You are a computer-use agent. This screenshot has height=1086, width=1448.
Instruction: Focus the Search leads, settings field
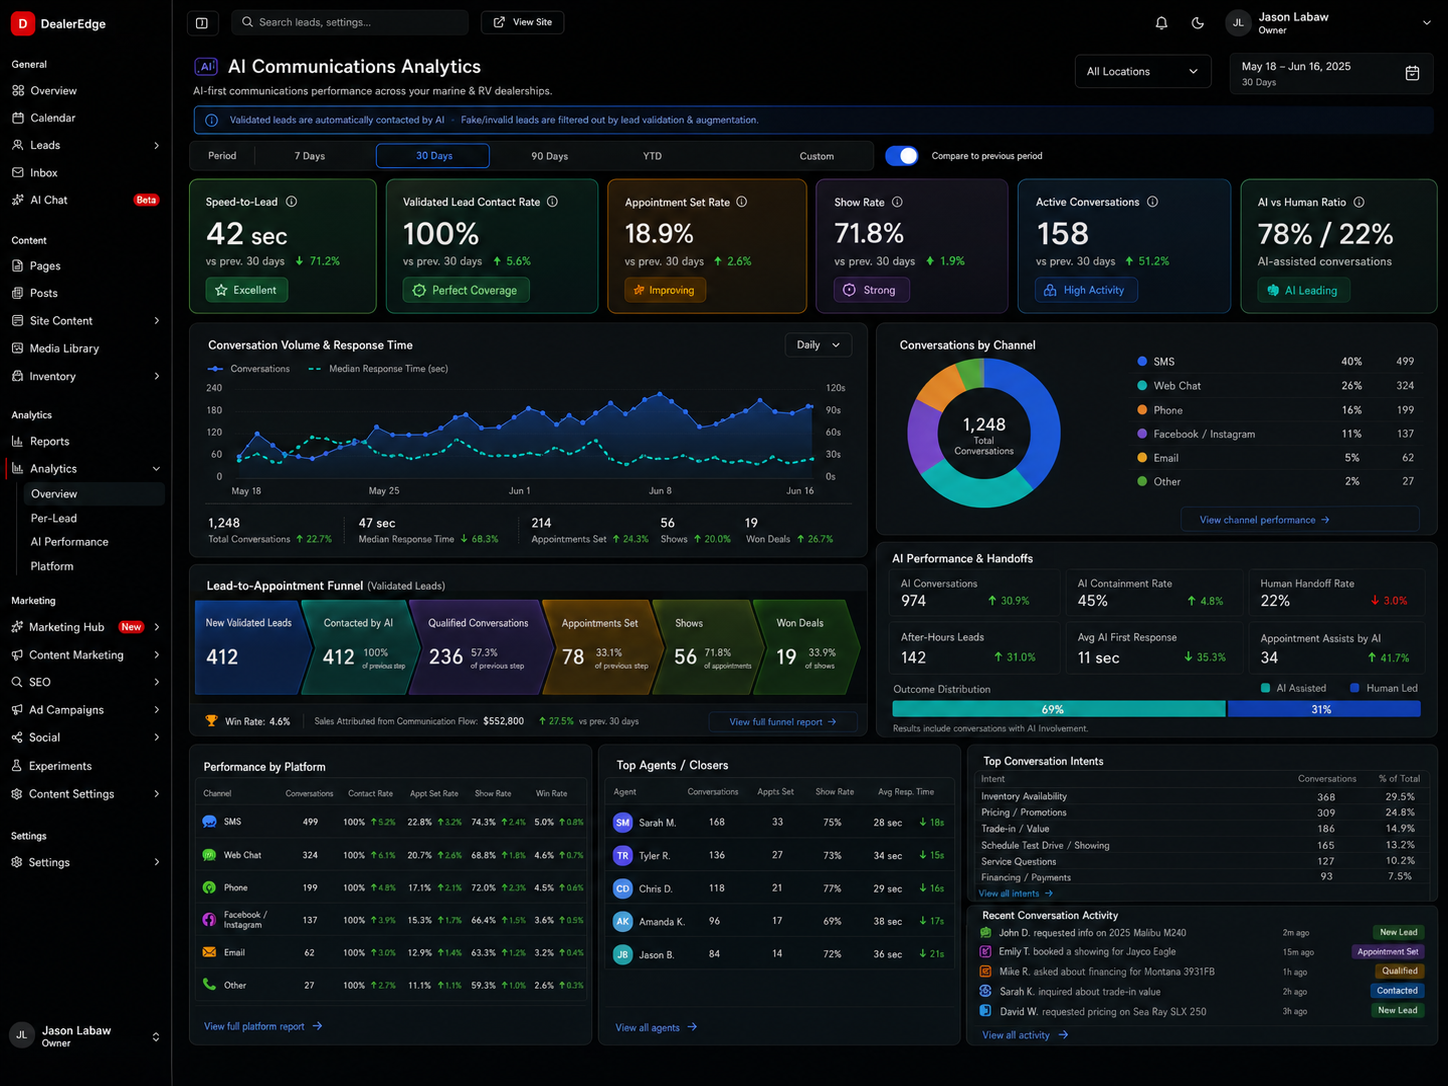[350, 22]
